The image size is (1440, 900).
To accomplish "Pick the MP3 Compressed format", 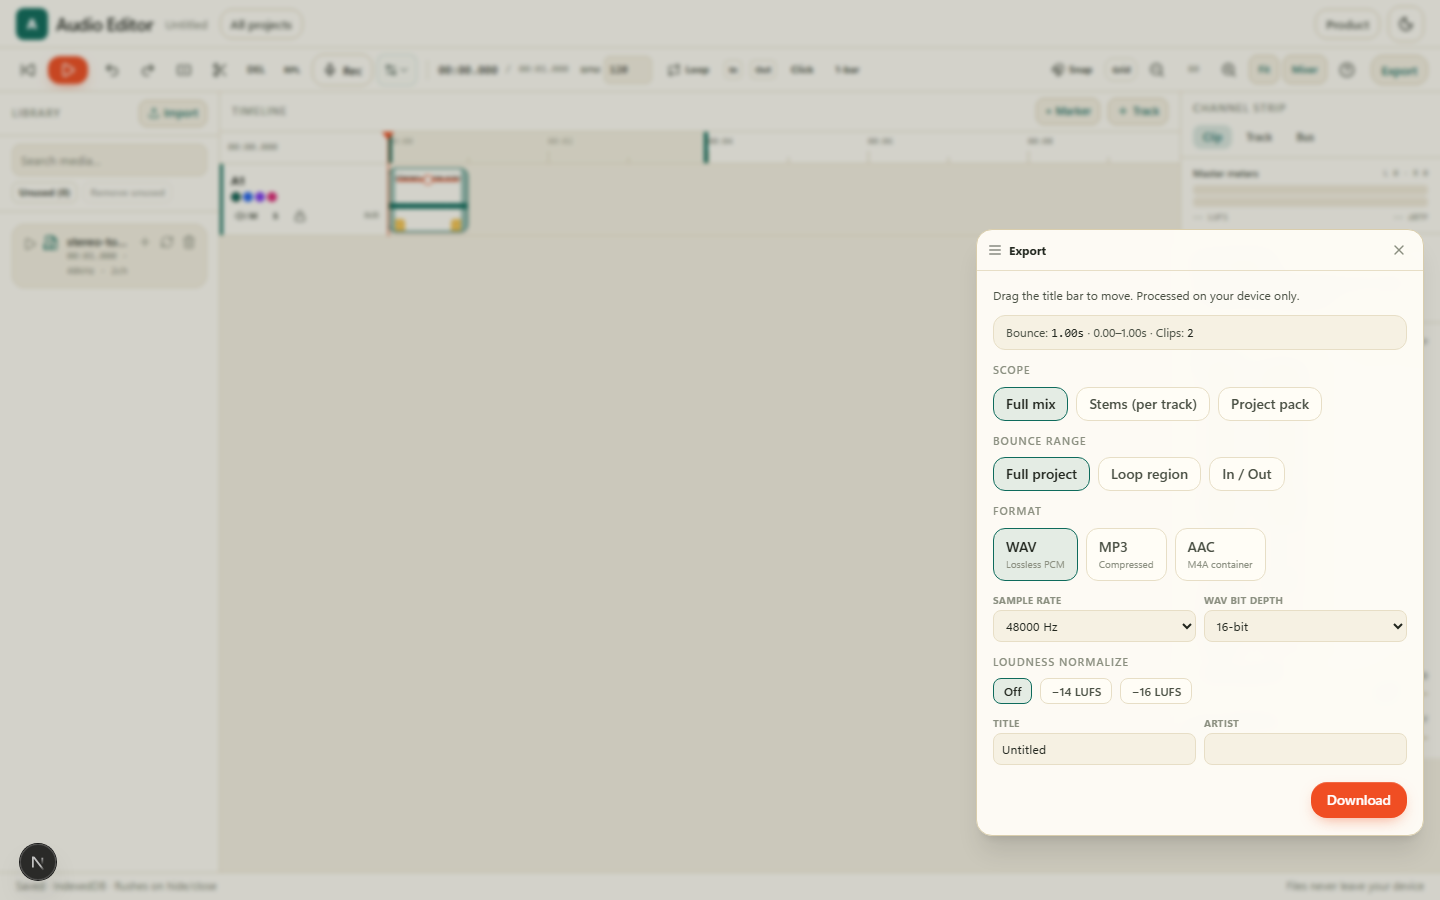I will point(1126,554).
